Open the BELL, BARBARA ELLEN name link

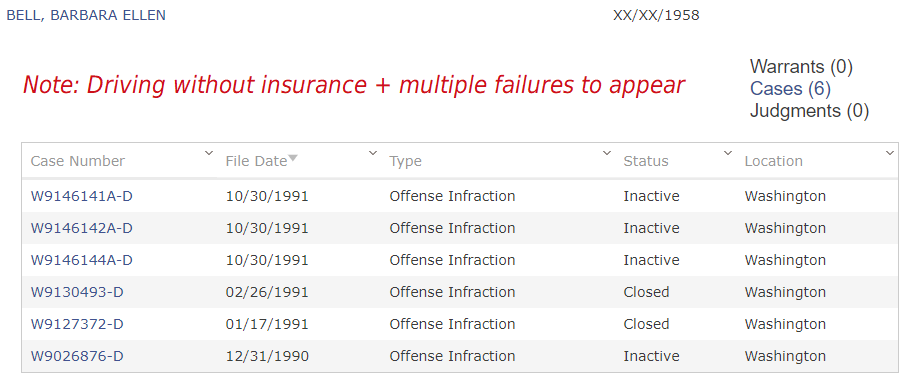click(86, 16)
